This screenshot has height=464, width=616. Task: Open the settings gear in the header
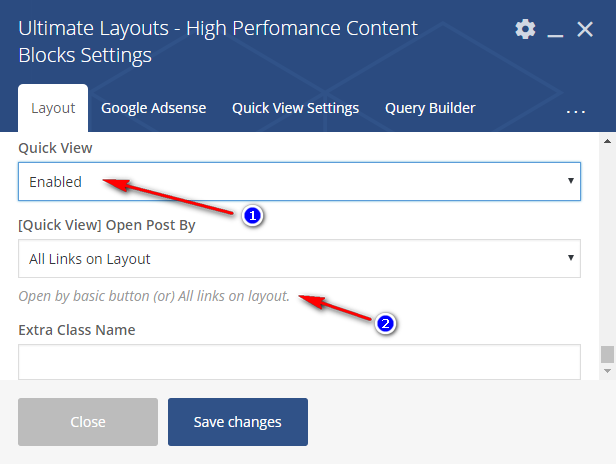525,29
